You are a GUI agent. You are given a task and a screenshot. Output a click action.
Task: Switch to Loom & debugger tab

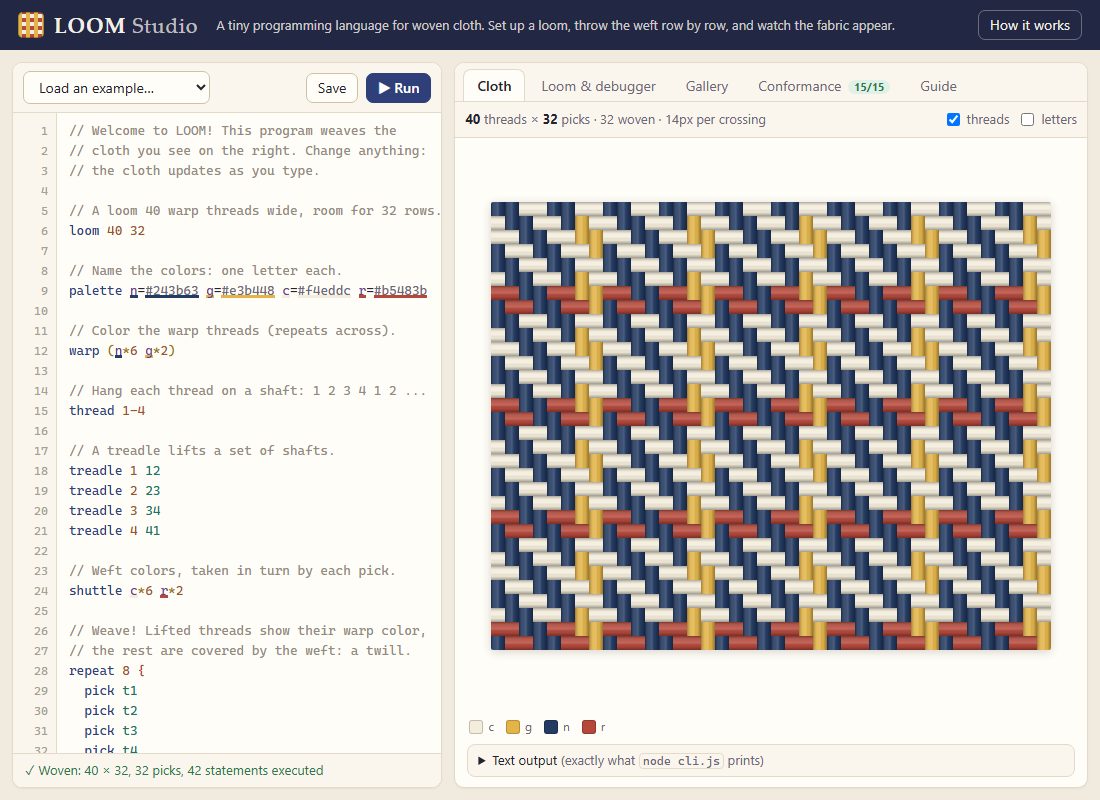pos(598,86)
